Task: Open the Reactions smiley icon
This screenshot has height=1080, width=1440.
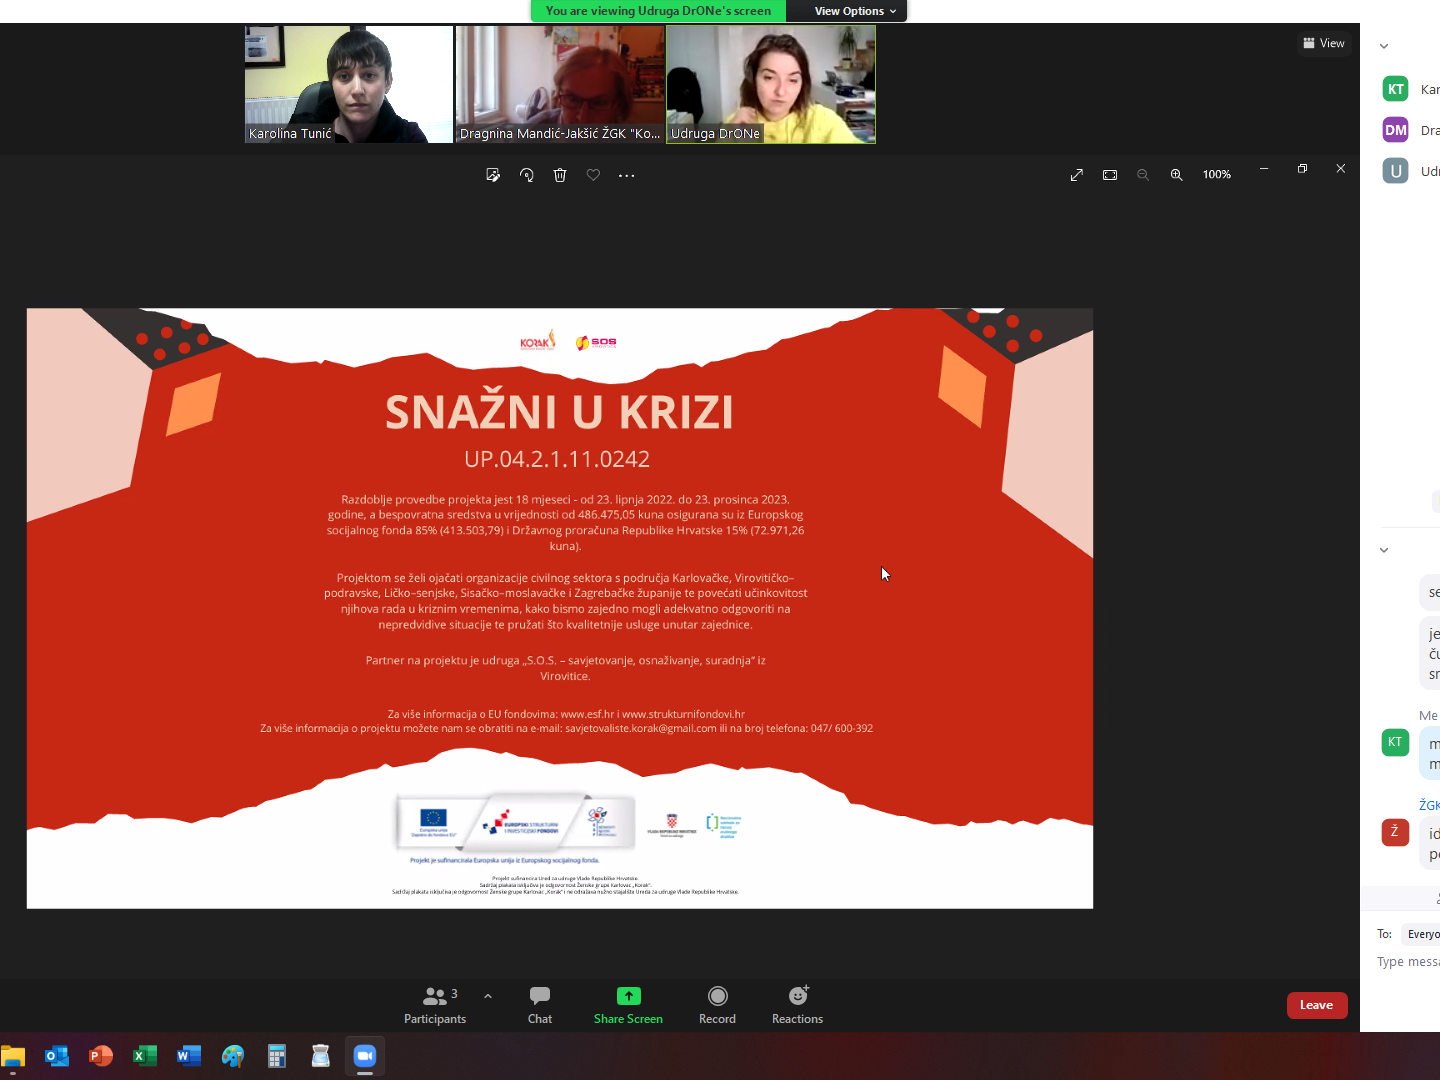Action: click(x=797, y=1004)
